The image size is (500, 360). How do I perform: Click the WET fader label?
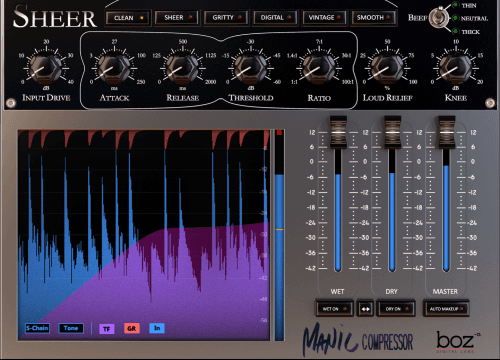pos(337,291)
